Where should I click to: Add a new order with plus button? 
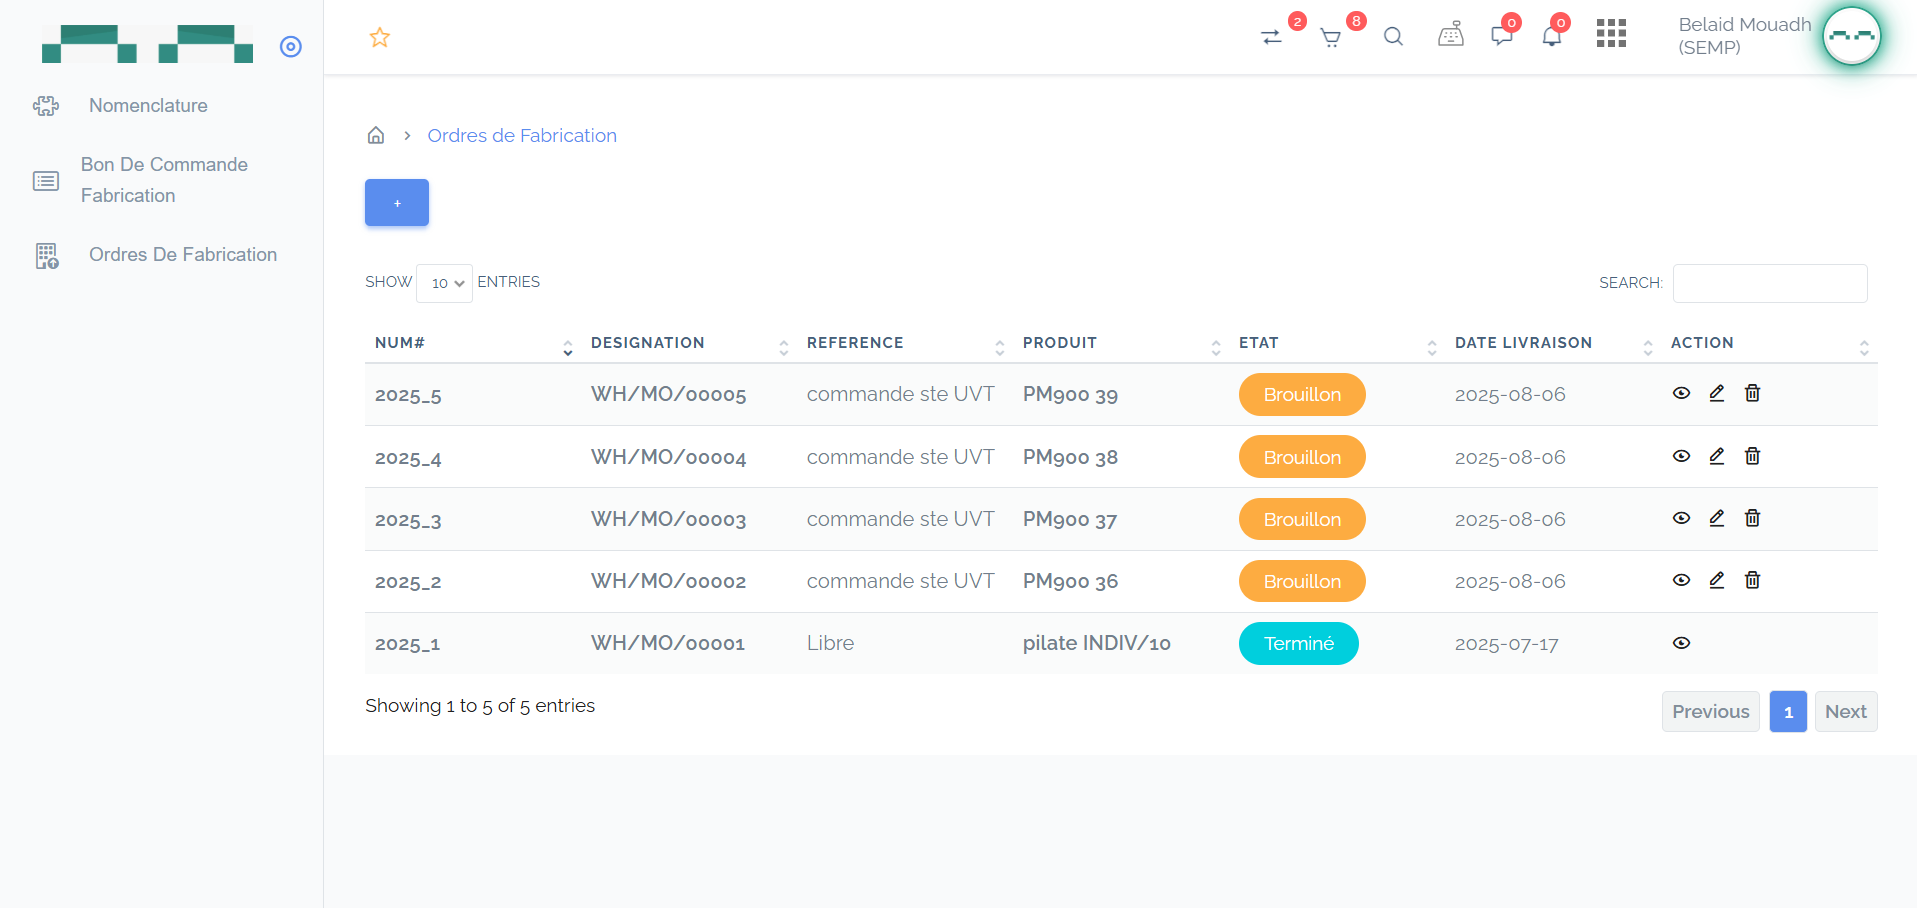[x=397, y=203]
